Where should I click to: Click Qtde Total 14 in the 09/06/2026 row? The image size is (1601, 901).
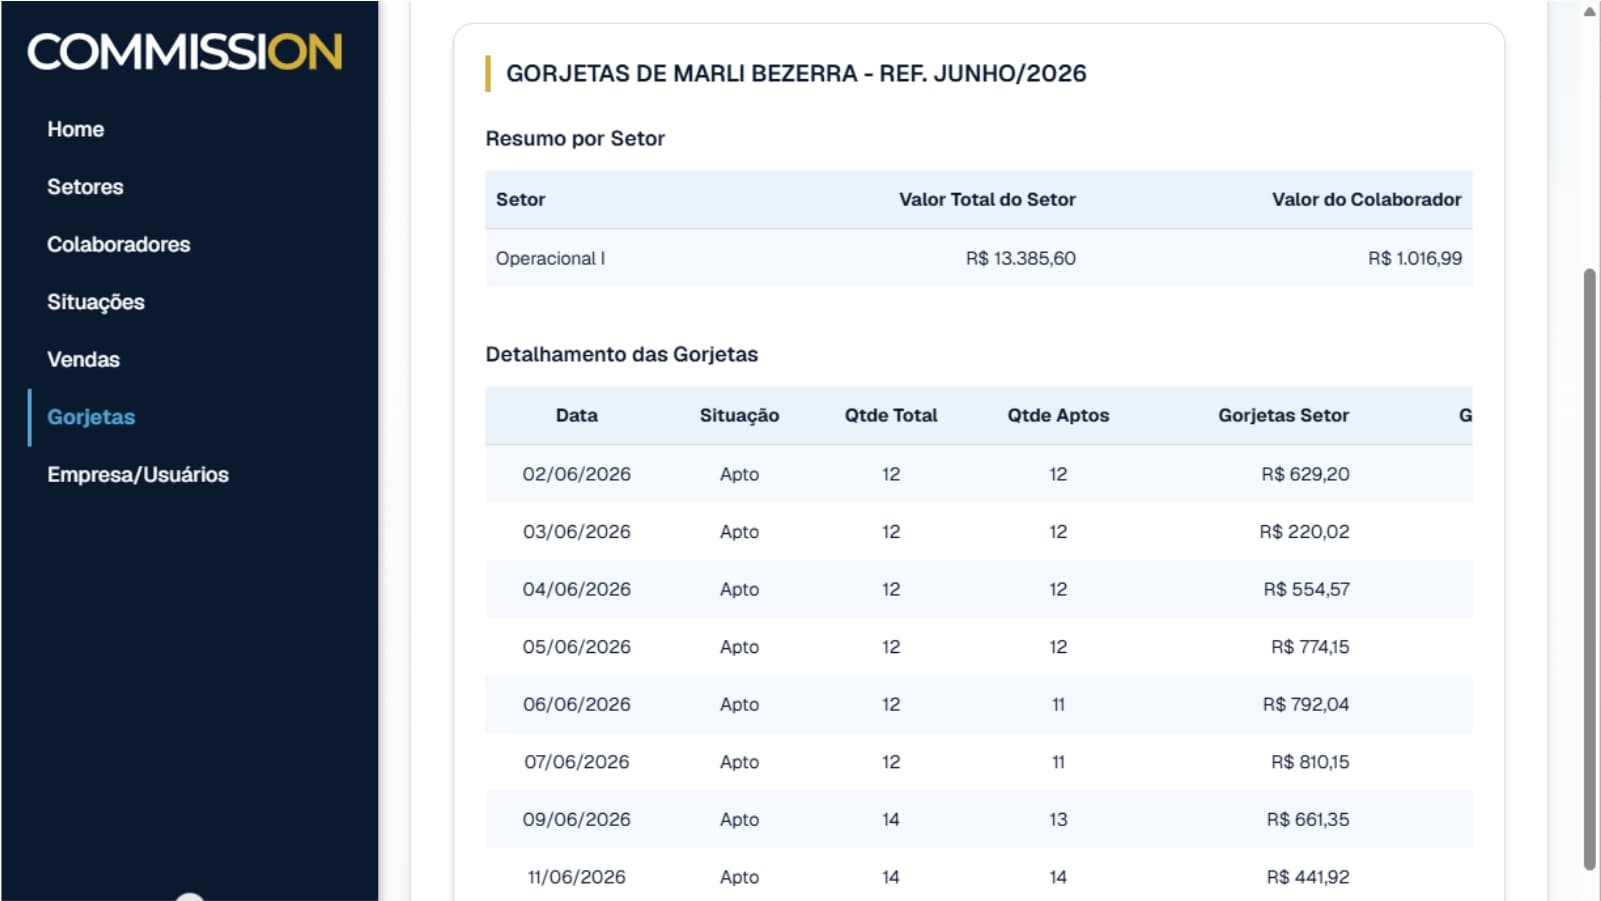coord(891,819)
